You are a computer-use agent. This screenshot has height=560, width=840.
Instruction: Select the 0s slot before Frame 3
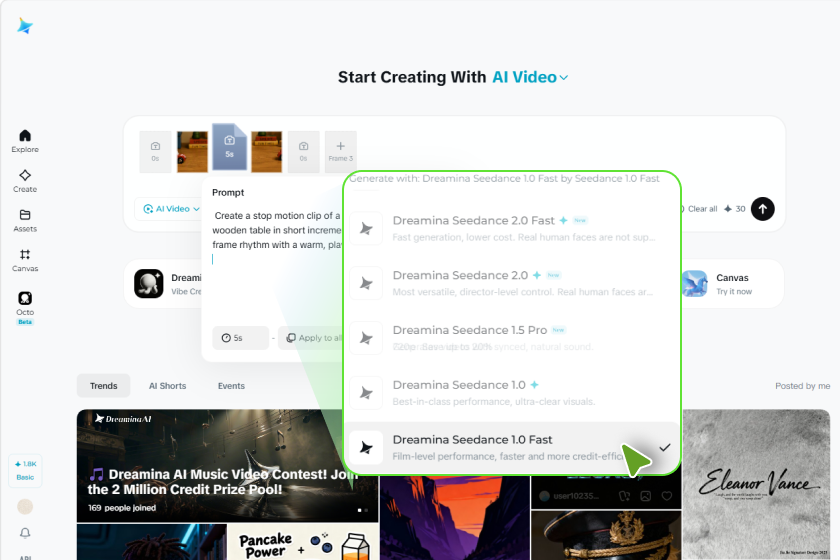(x=303, y=152)
